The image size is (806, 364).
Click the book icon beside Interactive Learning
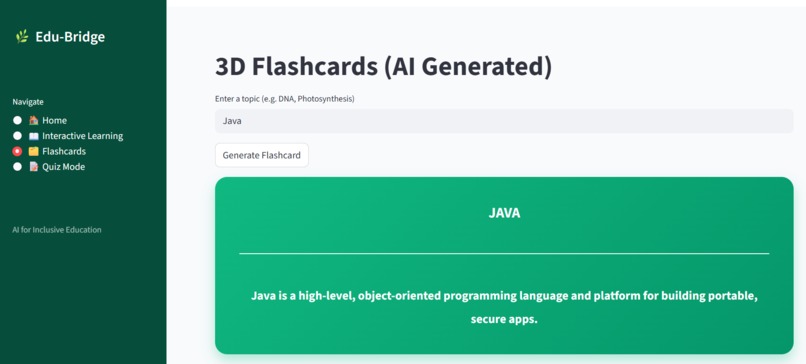(33, 136)
